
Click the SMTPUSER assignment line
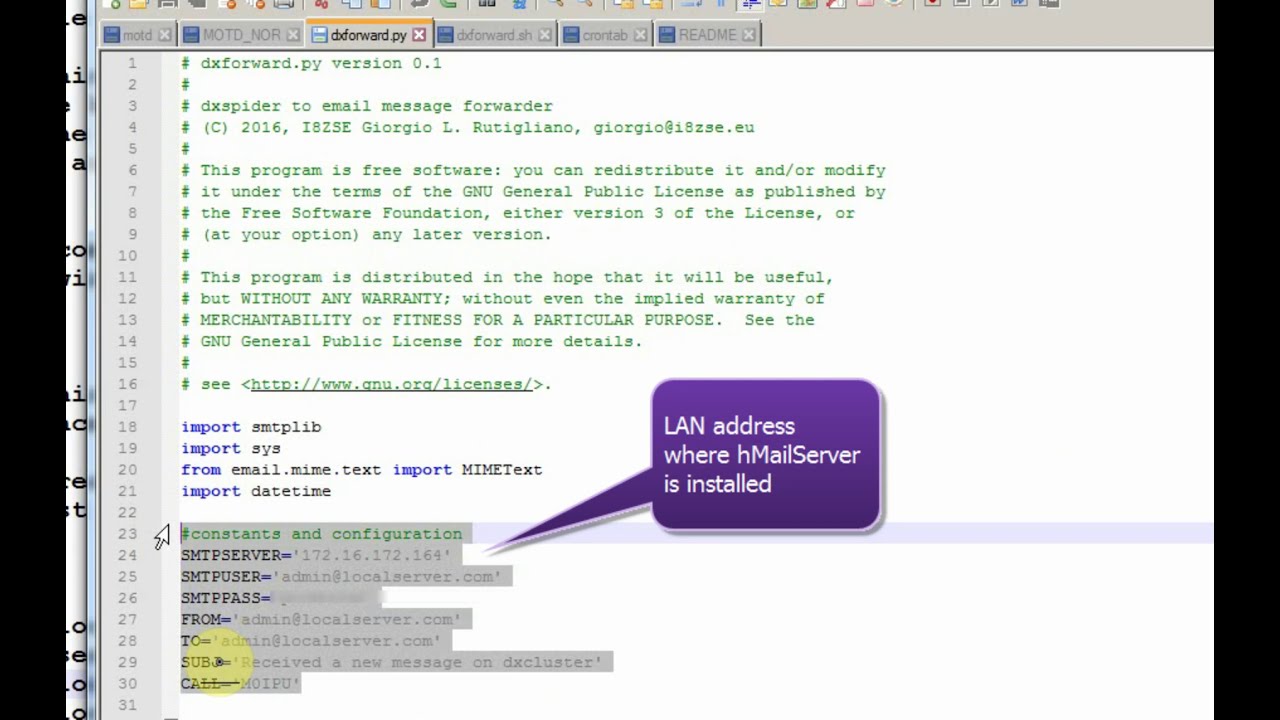[341, 577]
